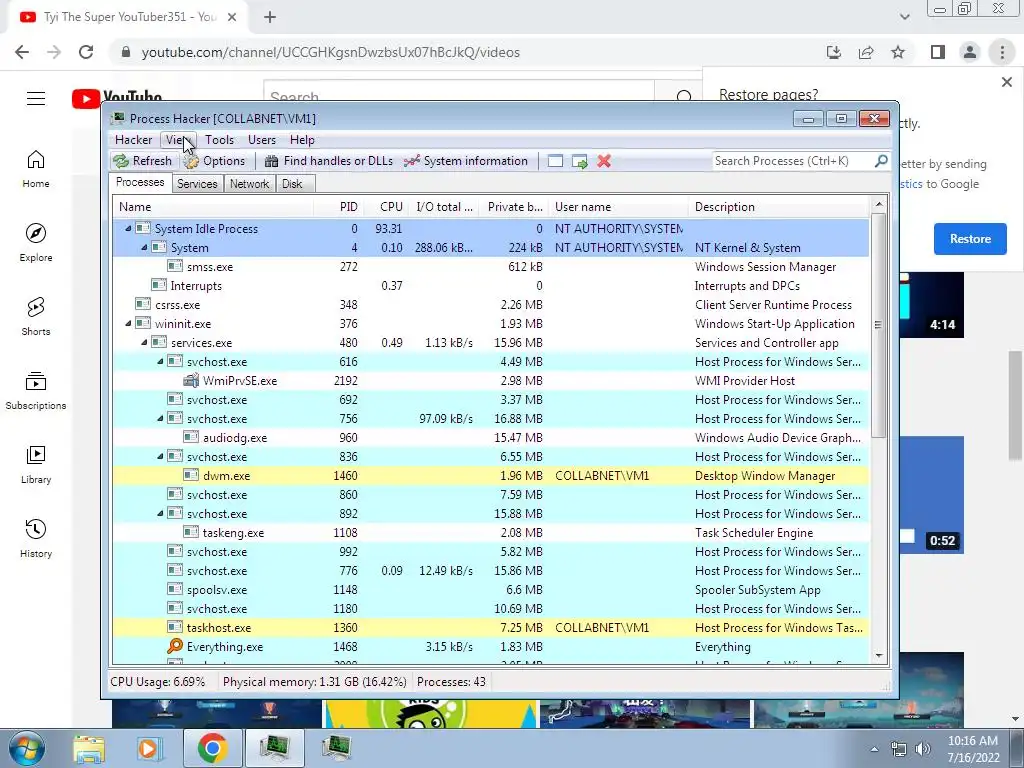Go to YouTube Home in sidebar
This screenshot has width=1024, height=768.
click(x=36, y=168)
